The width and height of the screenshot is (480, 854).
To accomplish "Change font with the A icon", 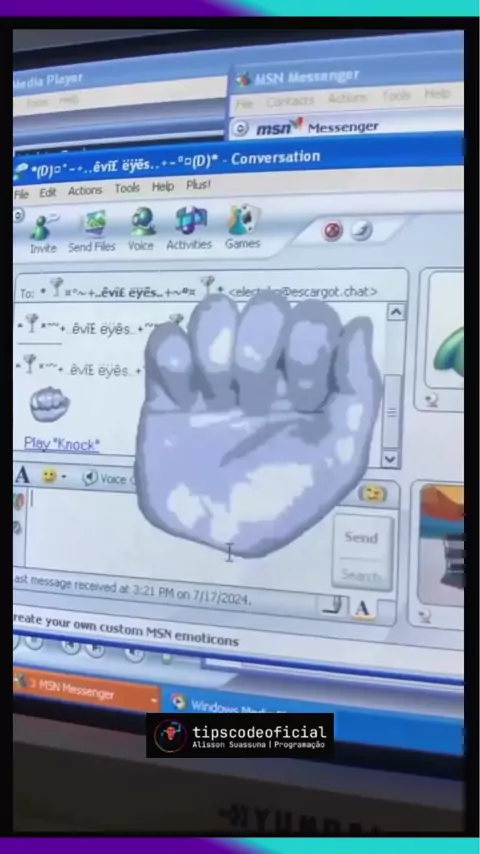I will (22, 475).
